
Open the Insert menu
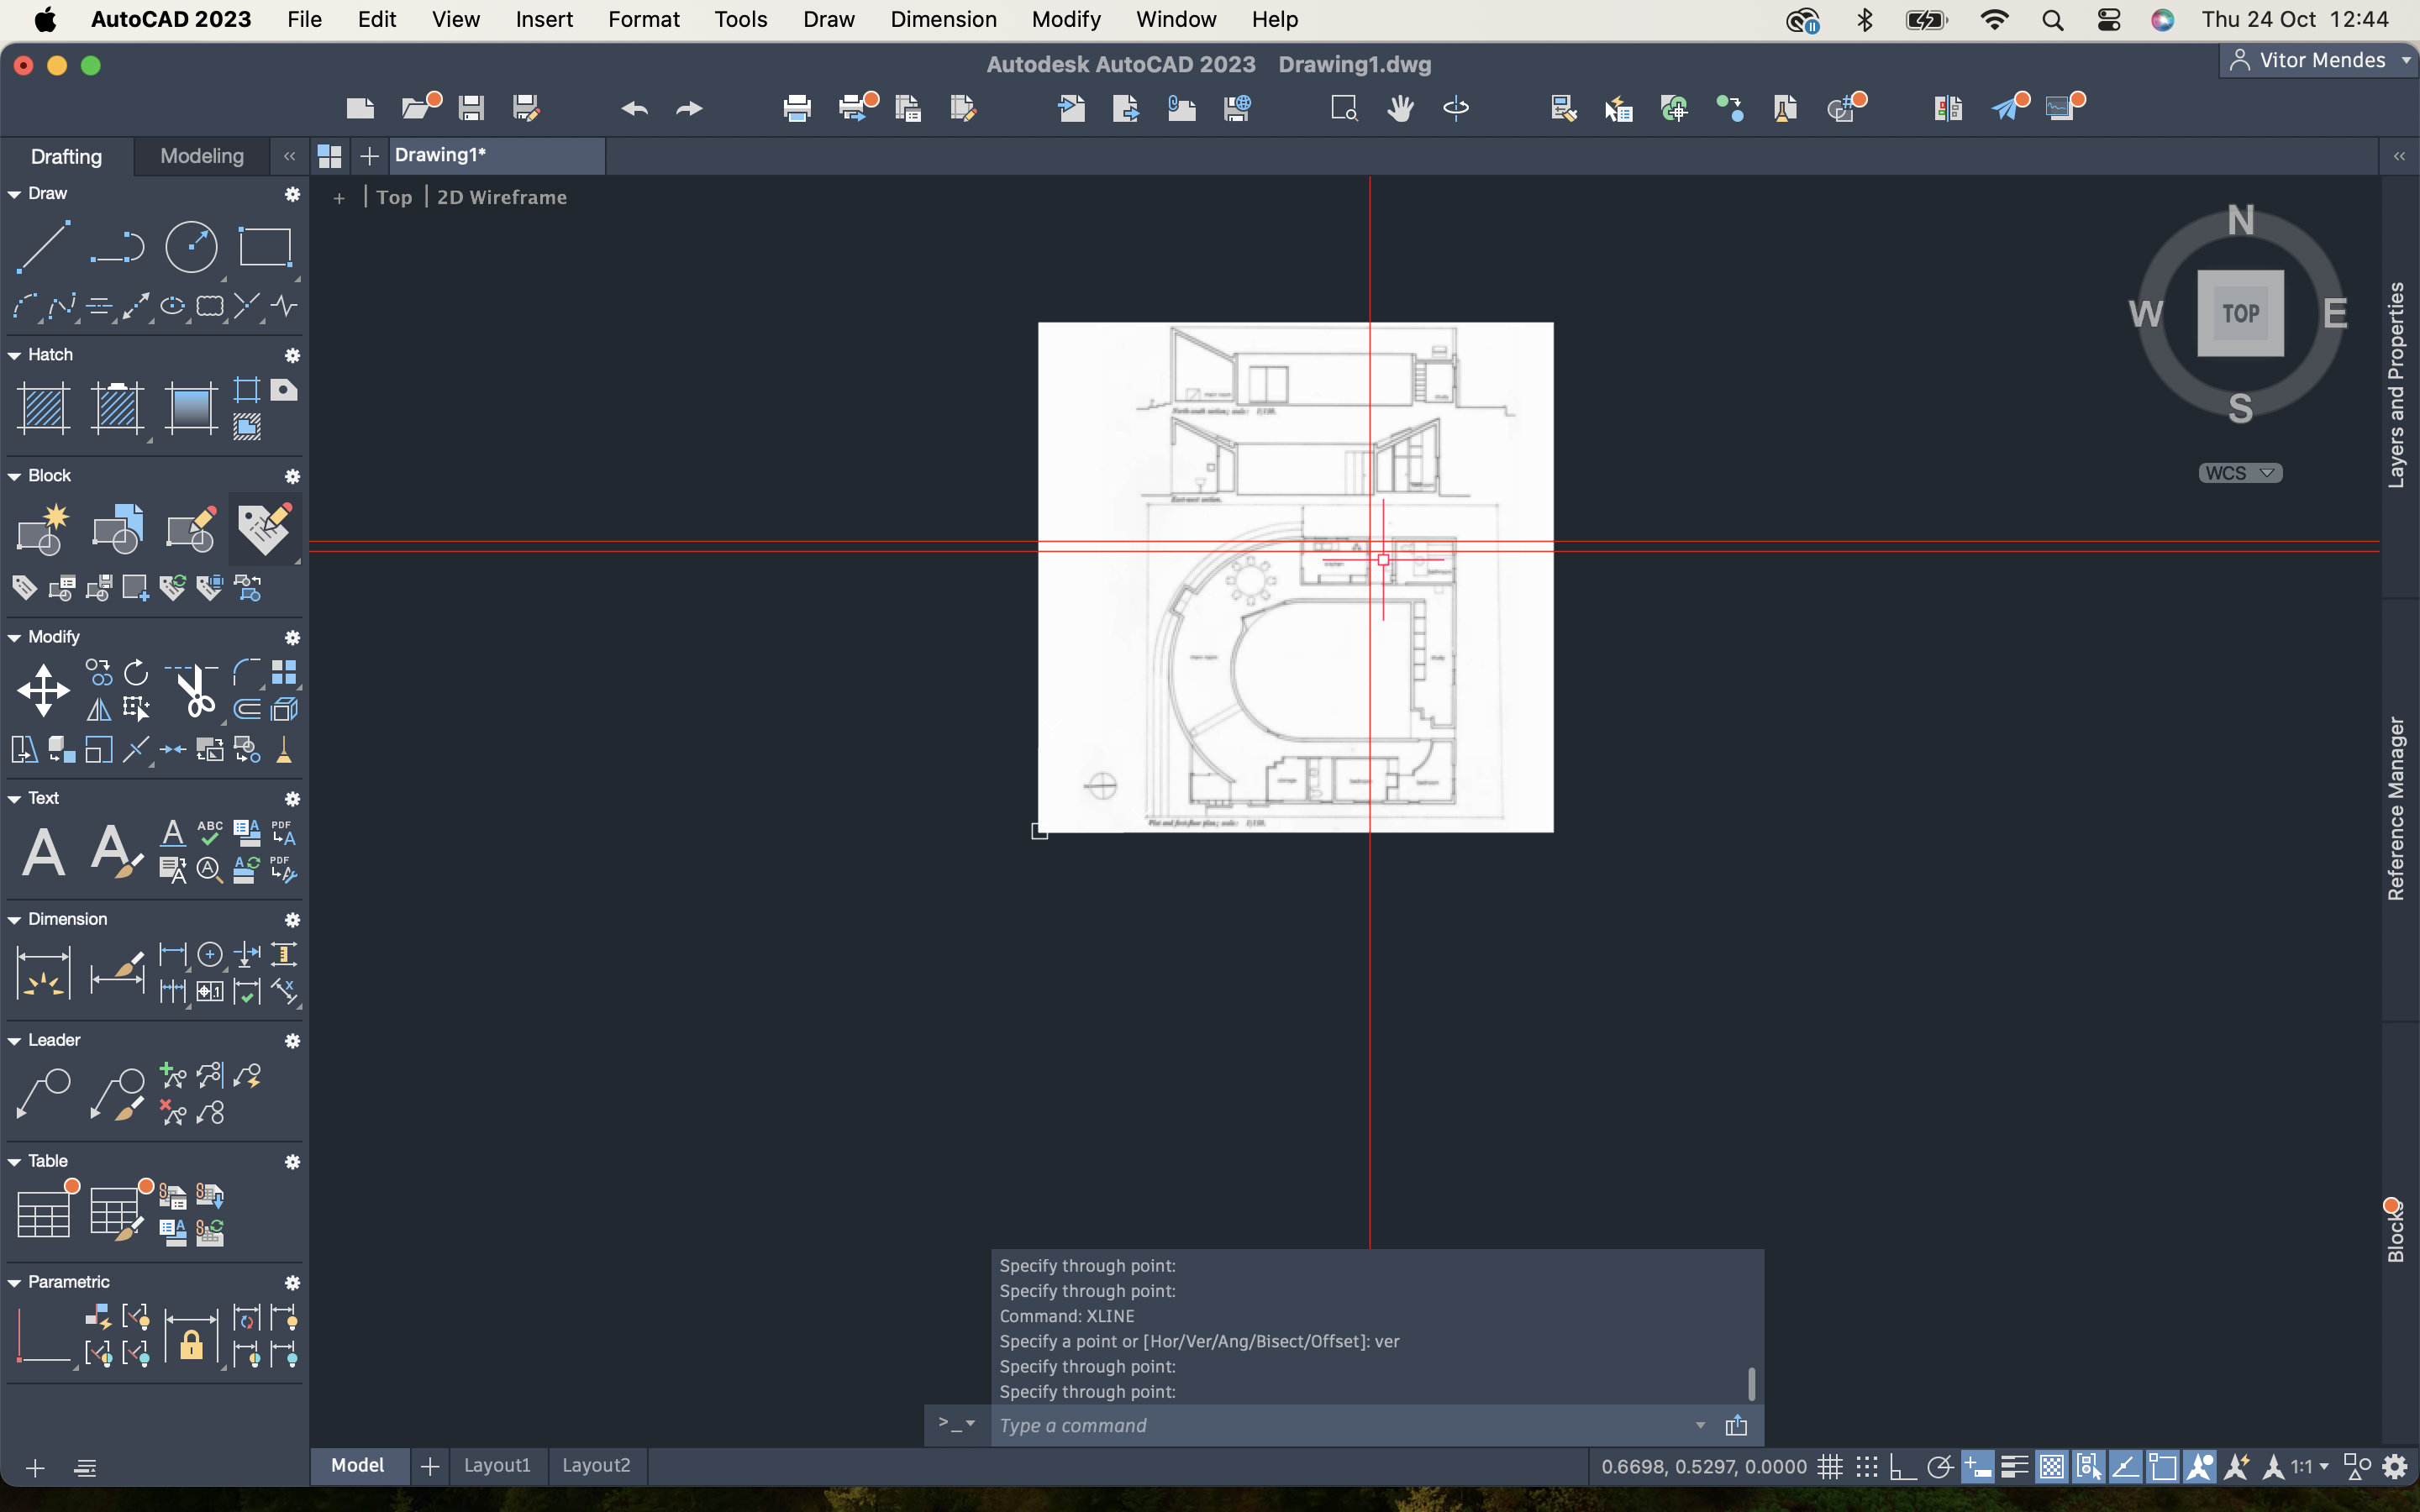click(544, 19)
